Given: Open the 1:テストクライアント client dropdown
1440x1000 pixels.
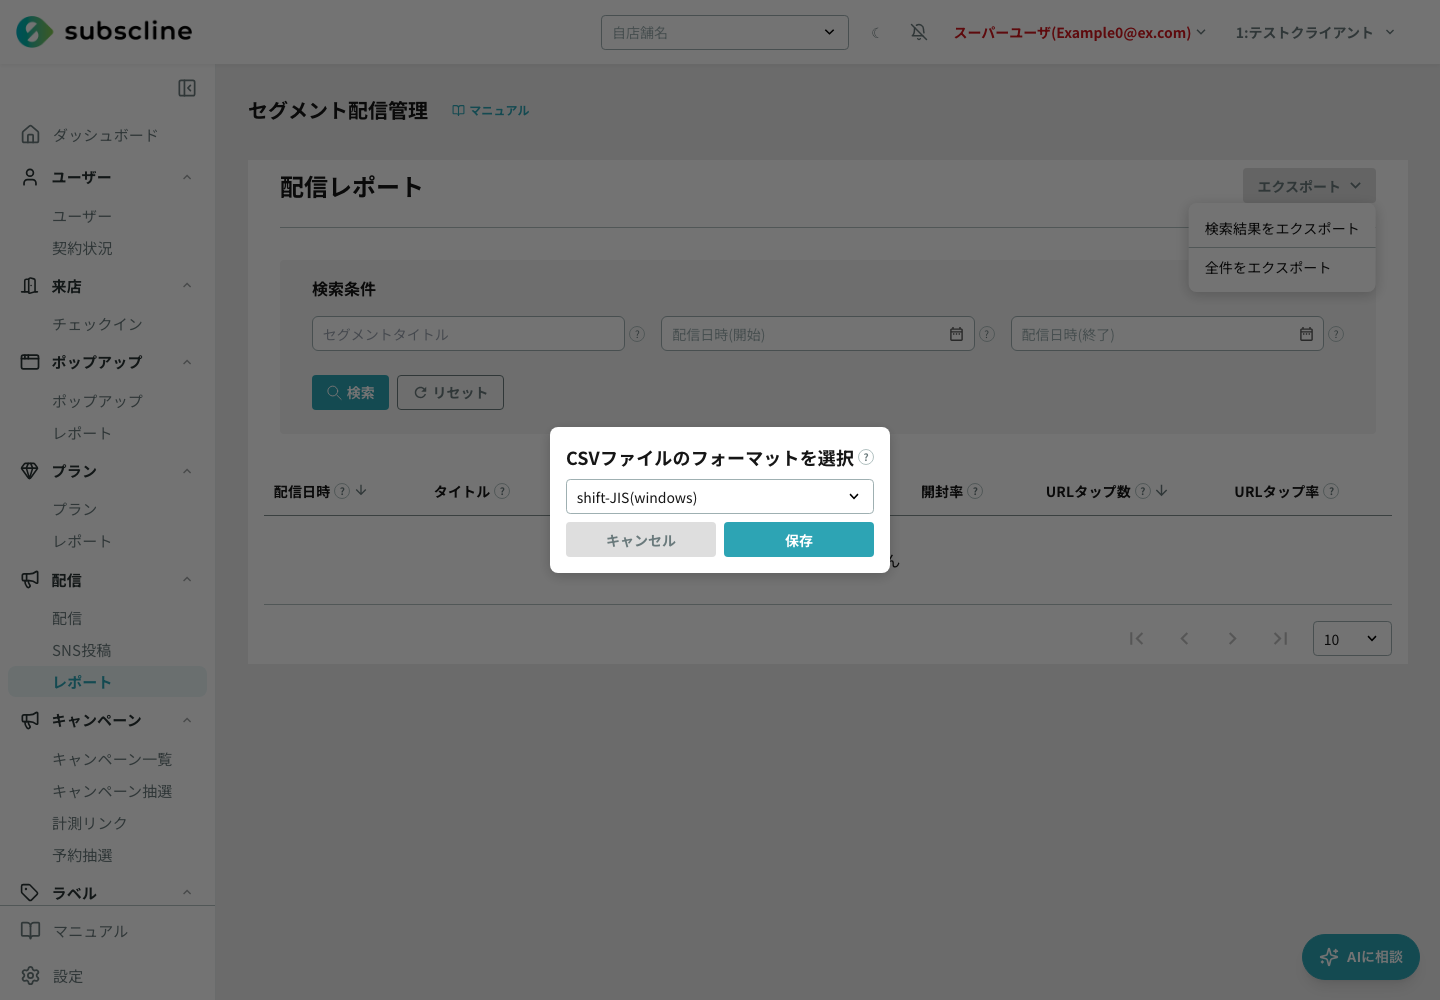Looking at the screenshot, I should point(1315,32).
